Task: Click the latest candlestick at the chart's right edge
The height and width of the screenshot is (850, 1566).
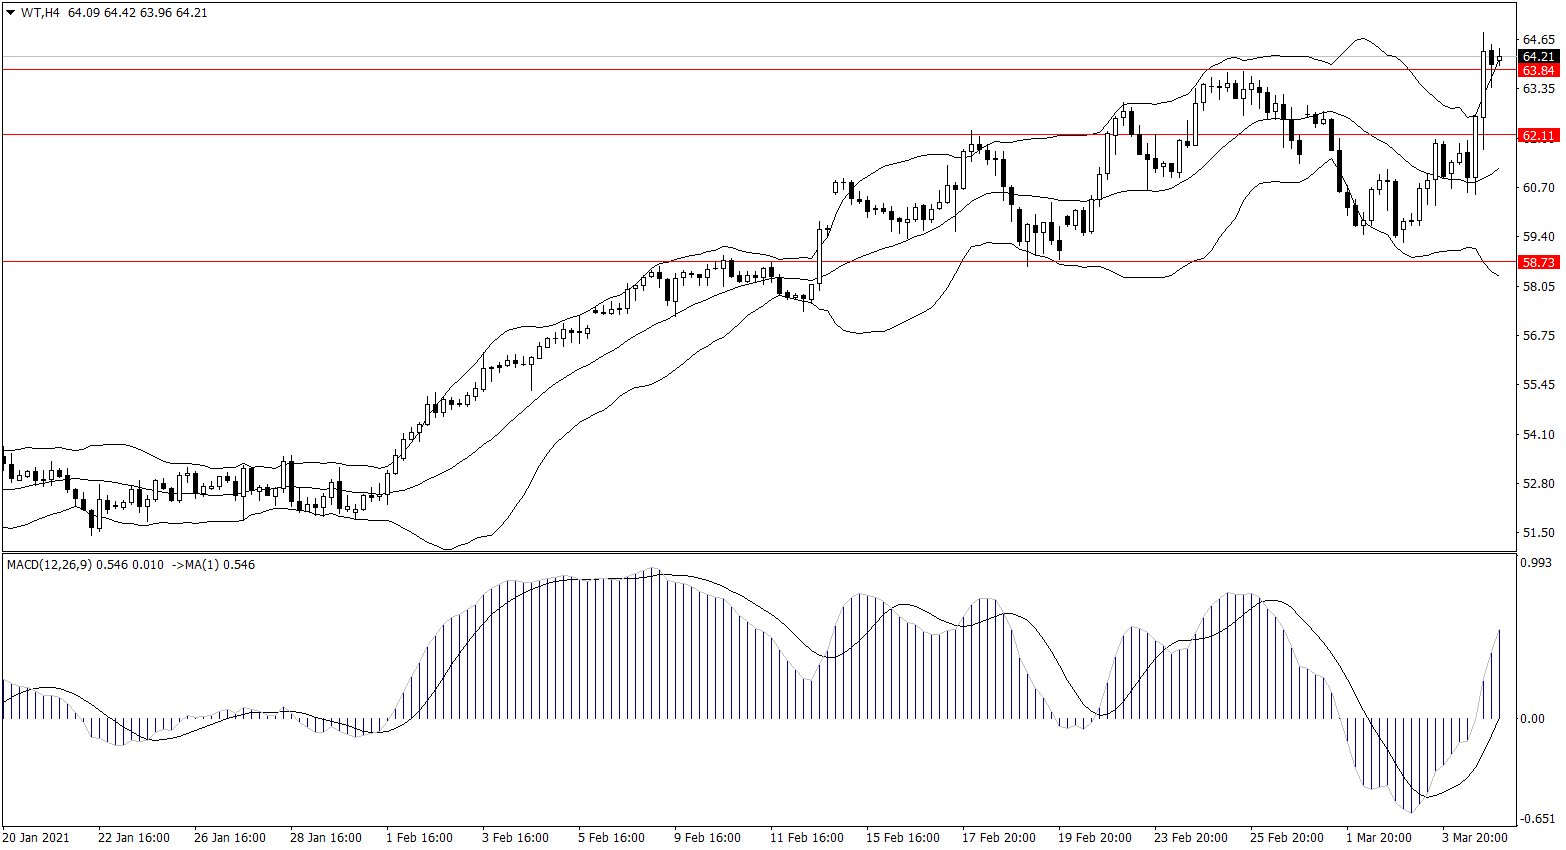Action: (1499, 59)
